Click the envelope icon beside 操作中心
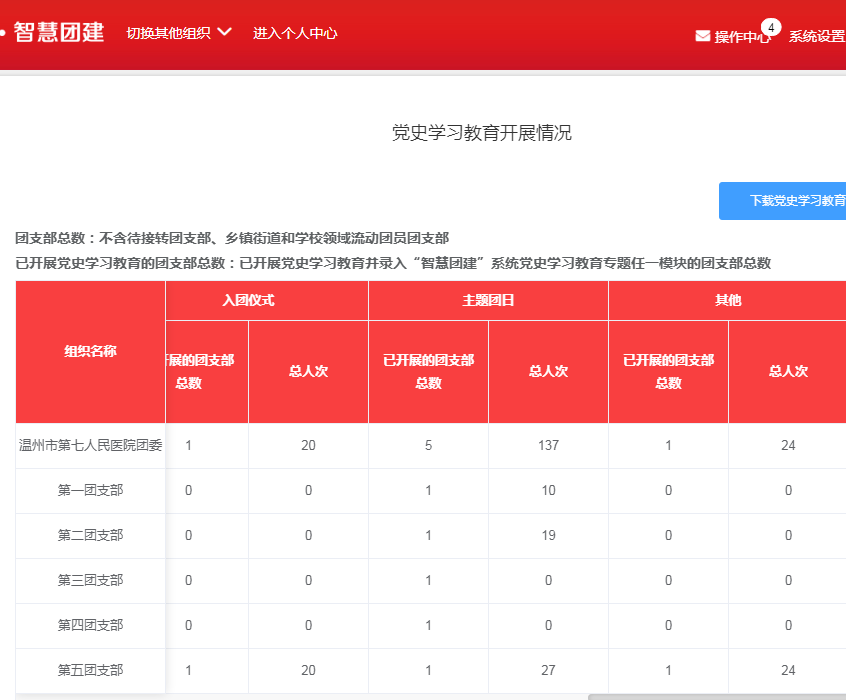This screenshot has height=700, width=846. point(703,36)
